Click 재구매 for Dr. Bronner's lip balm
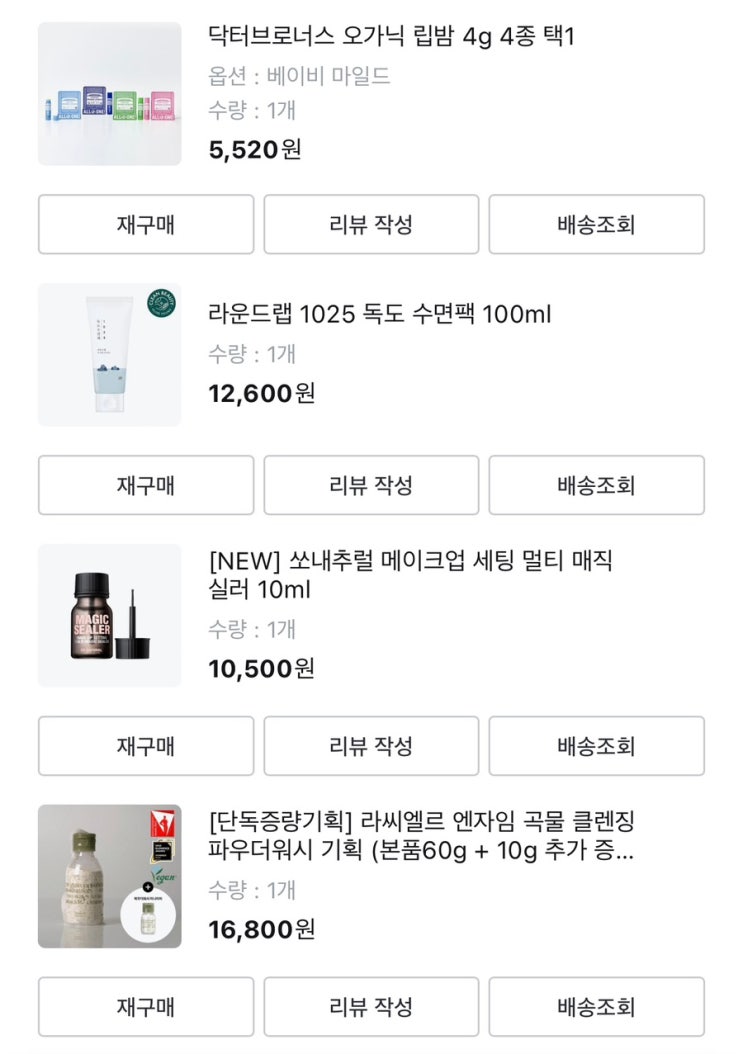 tap(146, 224)
